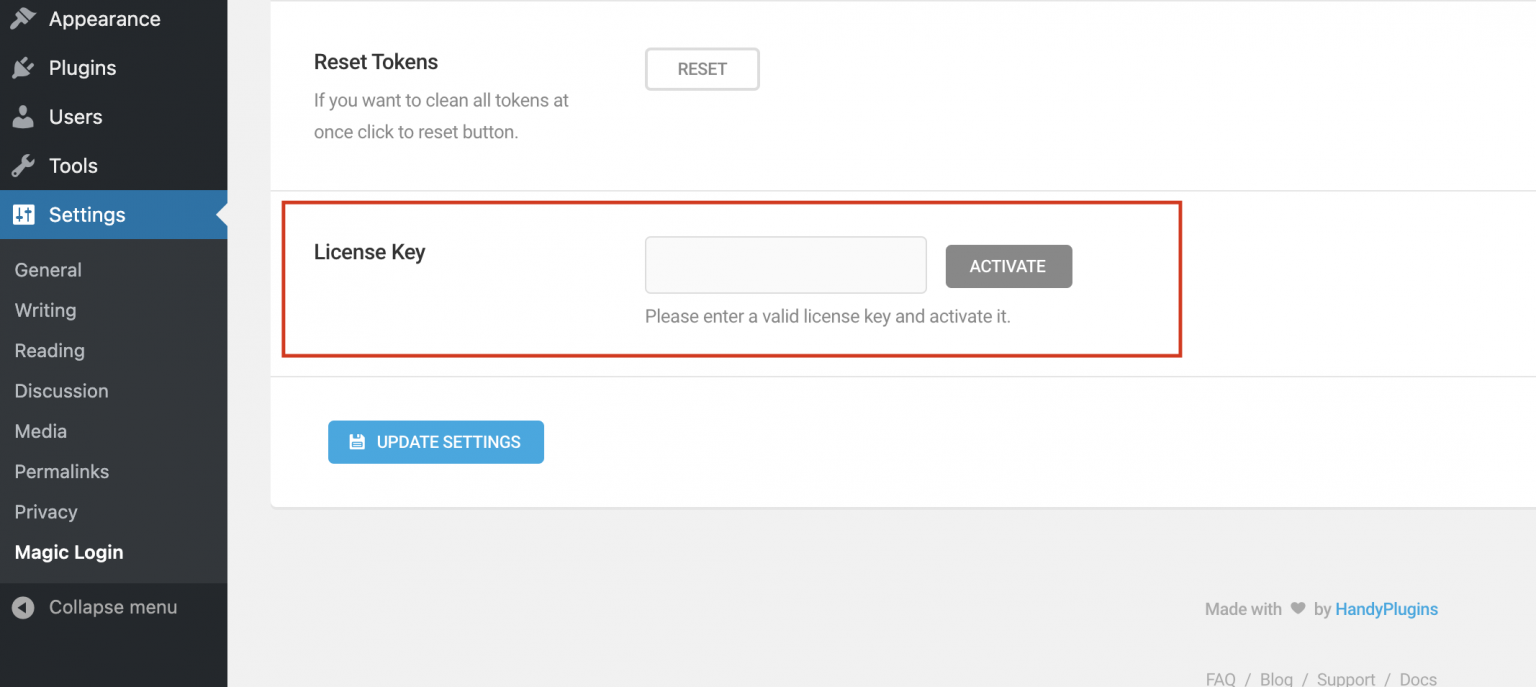The image size is (1536, 687).
Task: Go to Discussion settings
Action: tap(61, 391)
